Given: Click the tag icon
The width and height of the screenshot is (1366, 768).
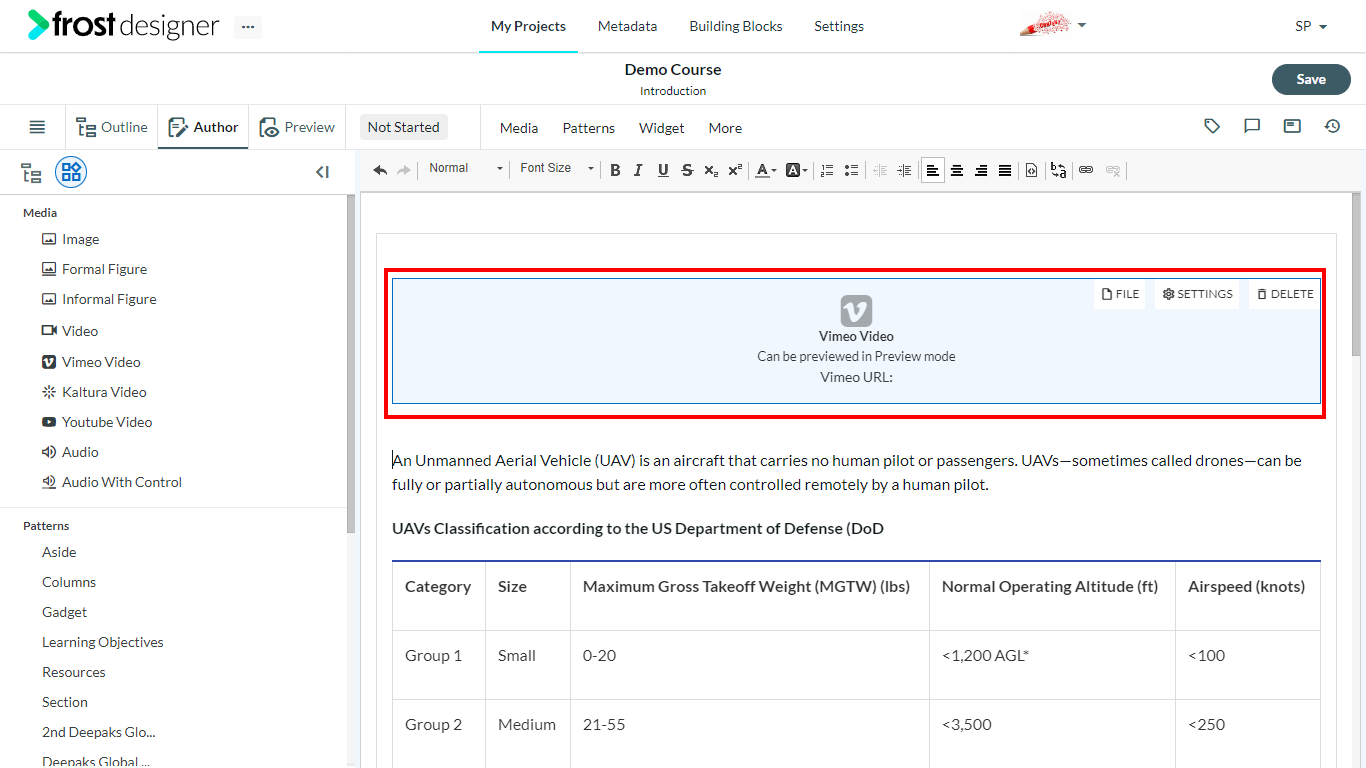Looking at the screenshot, I should click(x=1212, y=126).
